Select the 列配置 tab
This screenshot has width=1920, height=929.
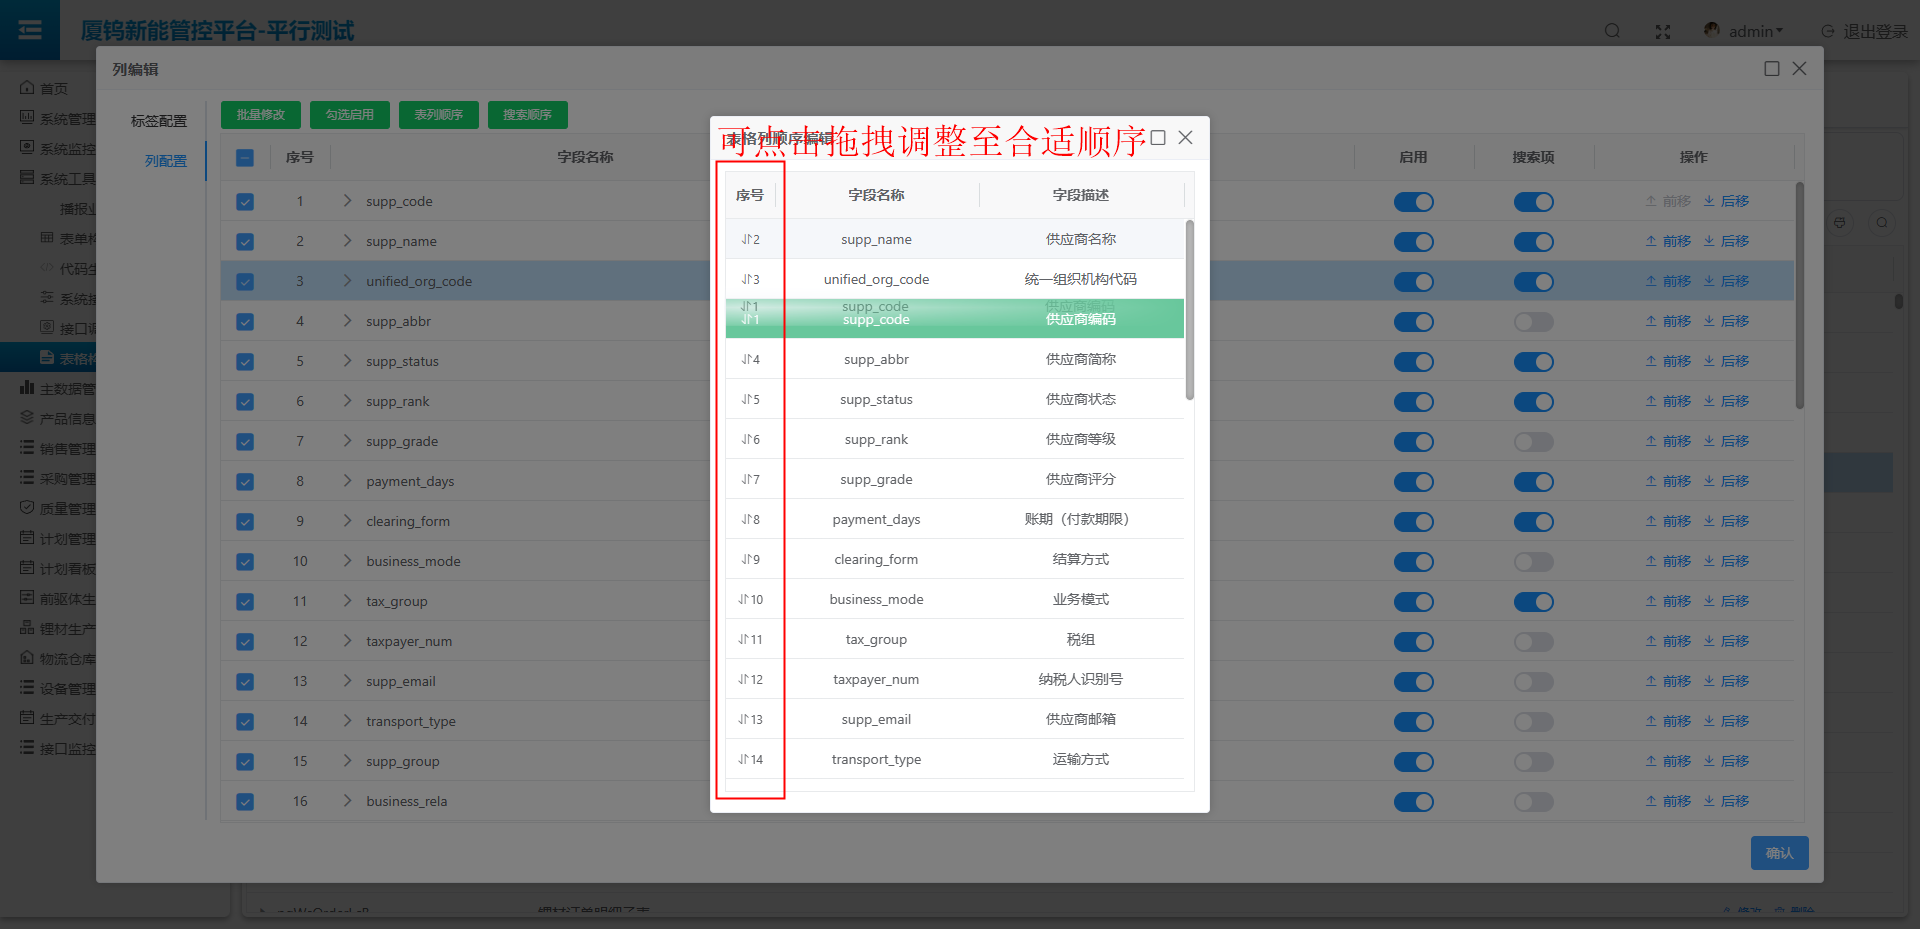[165, 161]
